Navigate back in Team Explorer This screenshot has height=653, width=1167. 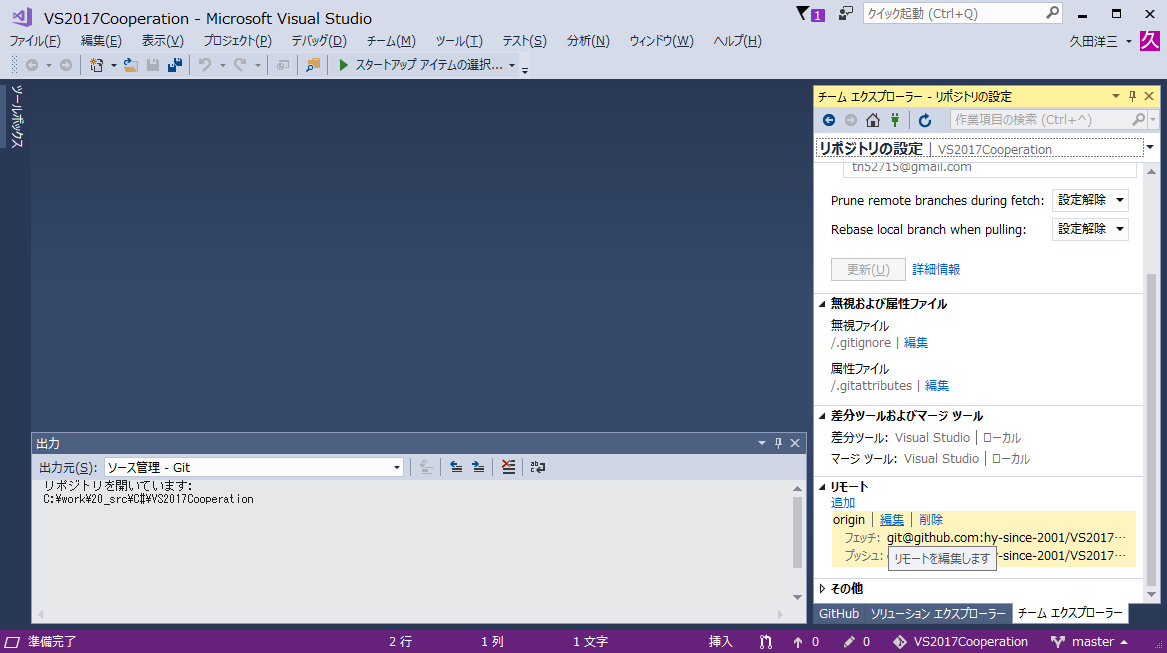[x=829, y=119]
